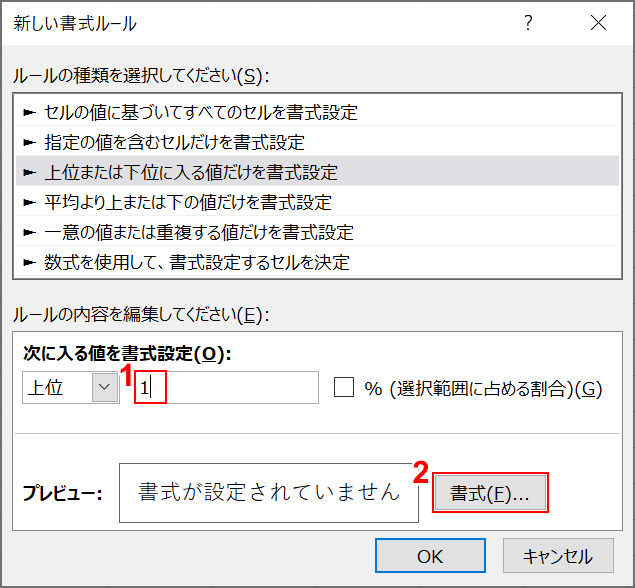Enable the % (選択範囲に占める割合) checkbox

tap(344, 388)
